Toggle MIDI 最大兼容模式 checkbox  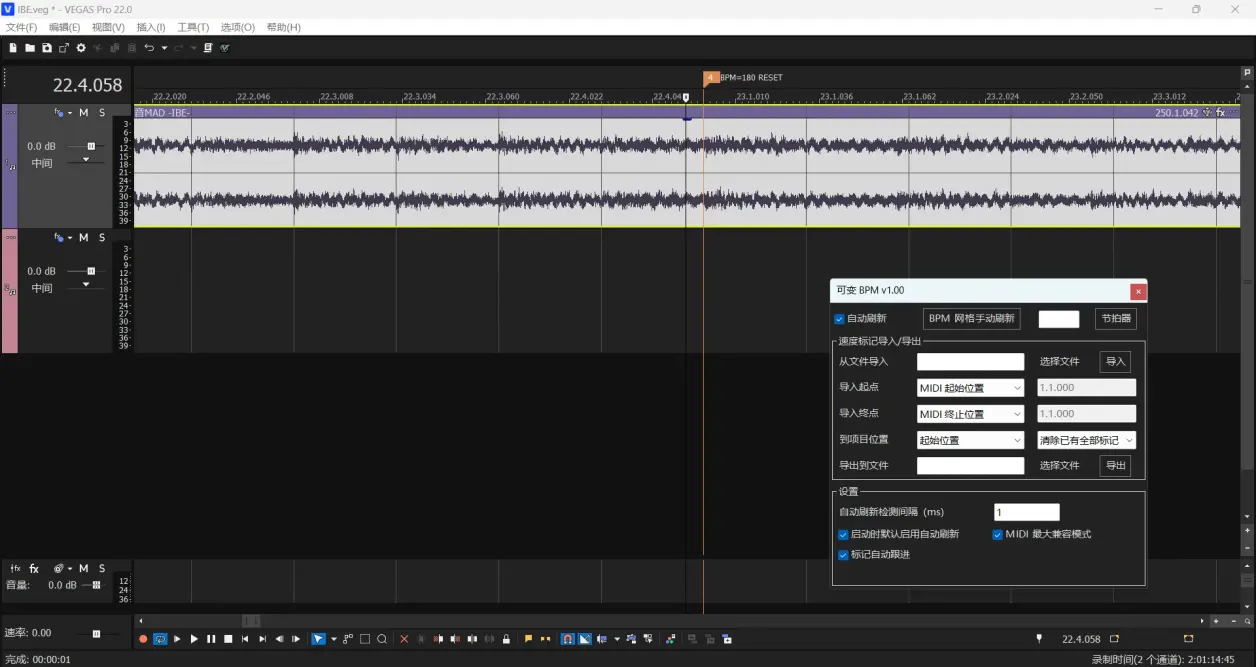[997, 535]
